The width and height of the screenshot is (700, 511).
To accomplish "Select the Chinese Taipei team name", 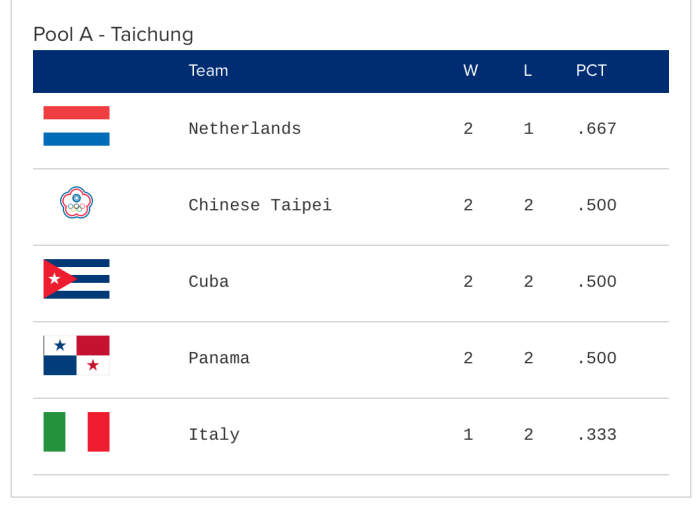I will pos(260,205).
